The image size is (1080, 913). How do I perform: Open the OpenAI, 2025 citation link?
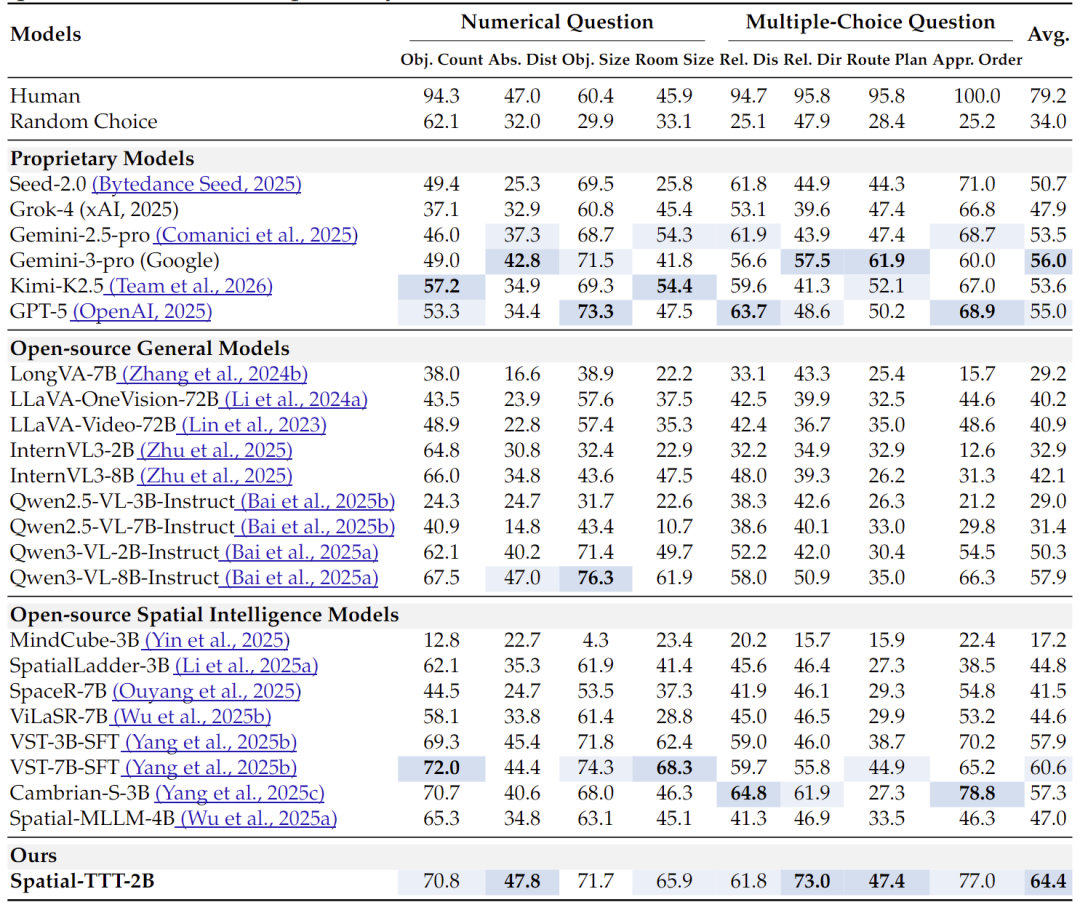pyautogui.click(x=142, y=312)
